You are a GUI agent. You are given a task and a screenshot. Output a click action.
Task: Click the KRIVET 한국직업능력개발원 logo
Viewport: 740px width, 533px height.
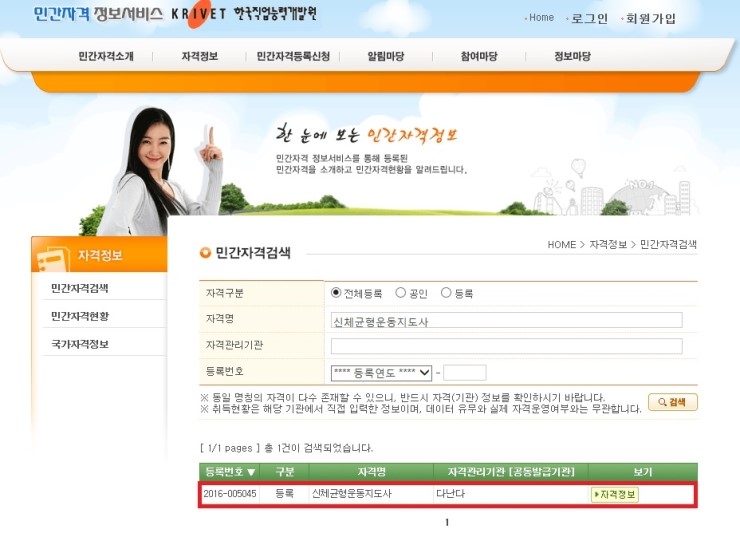pos(243,17)
